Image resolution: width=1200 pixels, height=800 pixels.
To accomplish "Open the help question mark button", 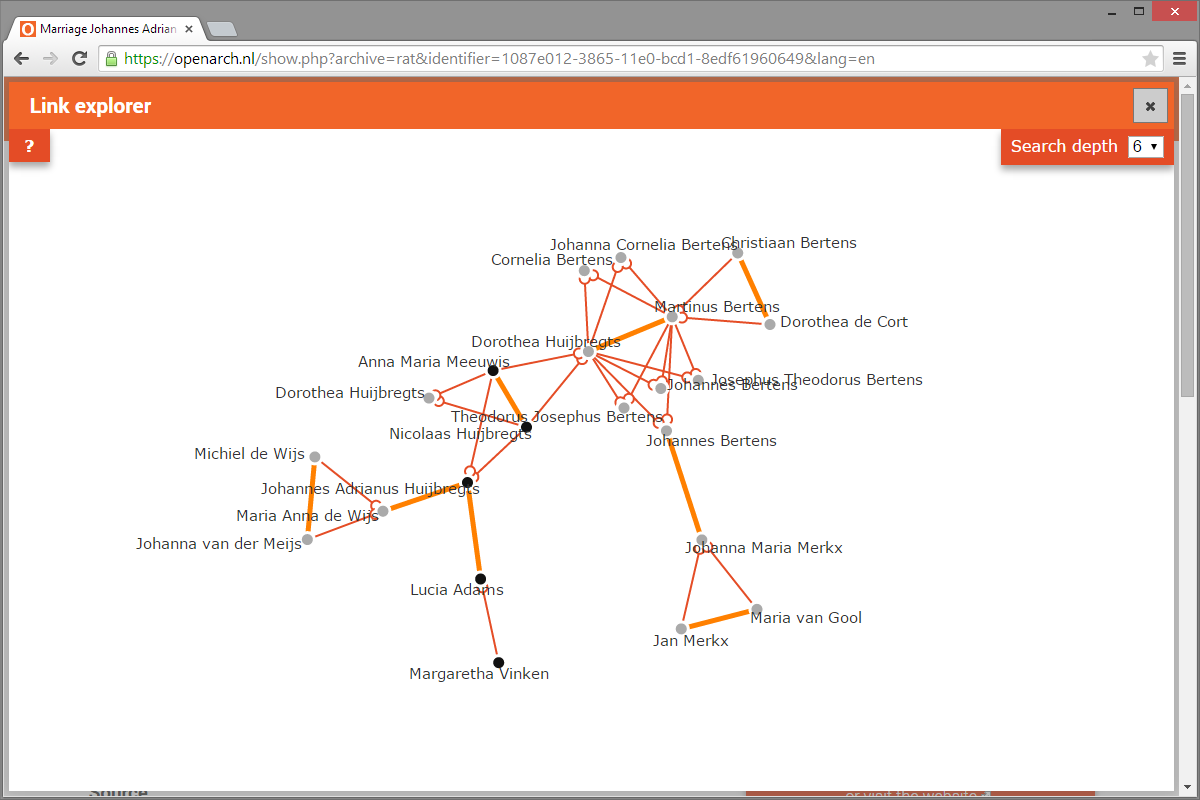I will pos(29,146).
